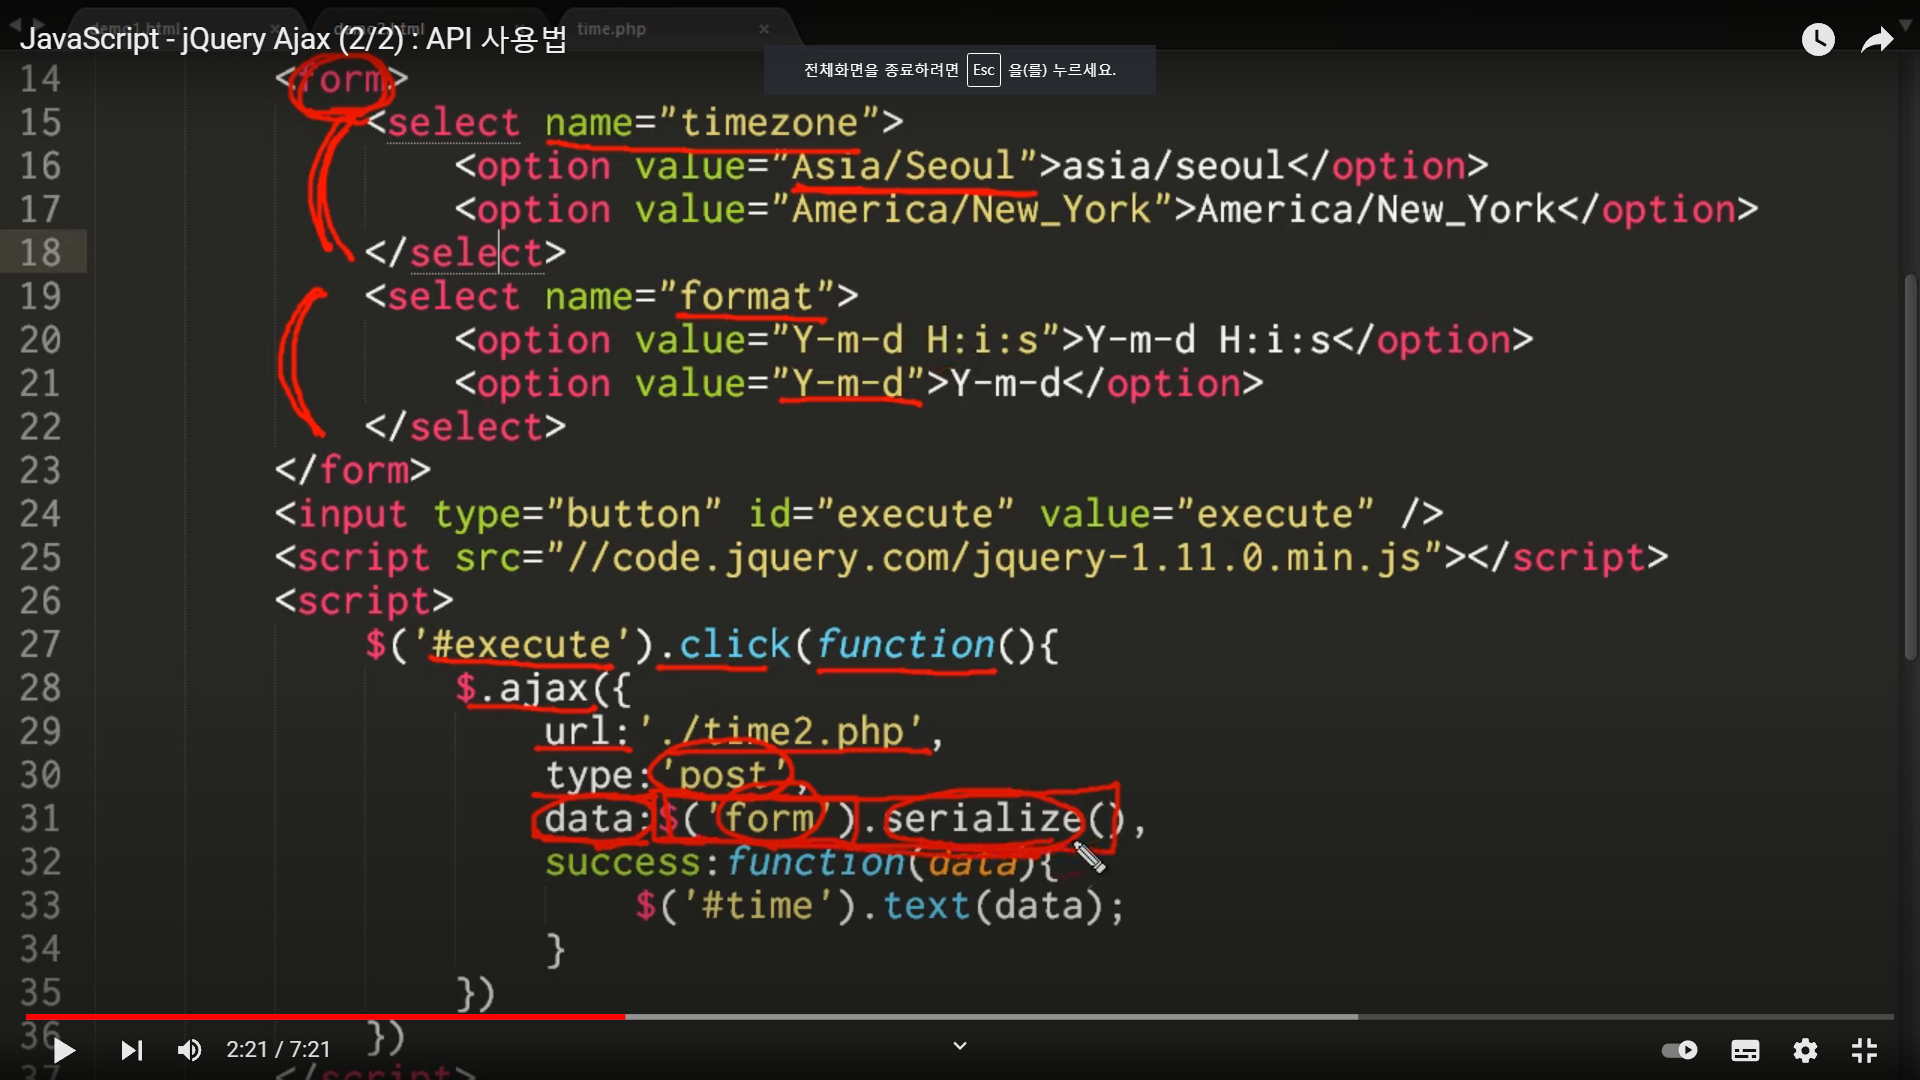Click the '#execute' selector on line 27
The height and width of the screenshot is (1080, 1920).
(521, 644)
